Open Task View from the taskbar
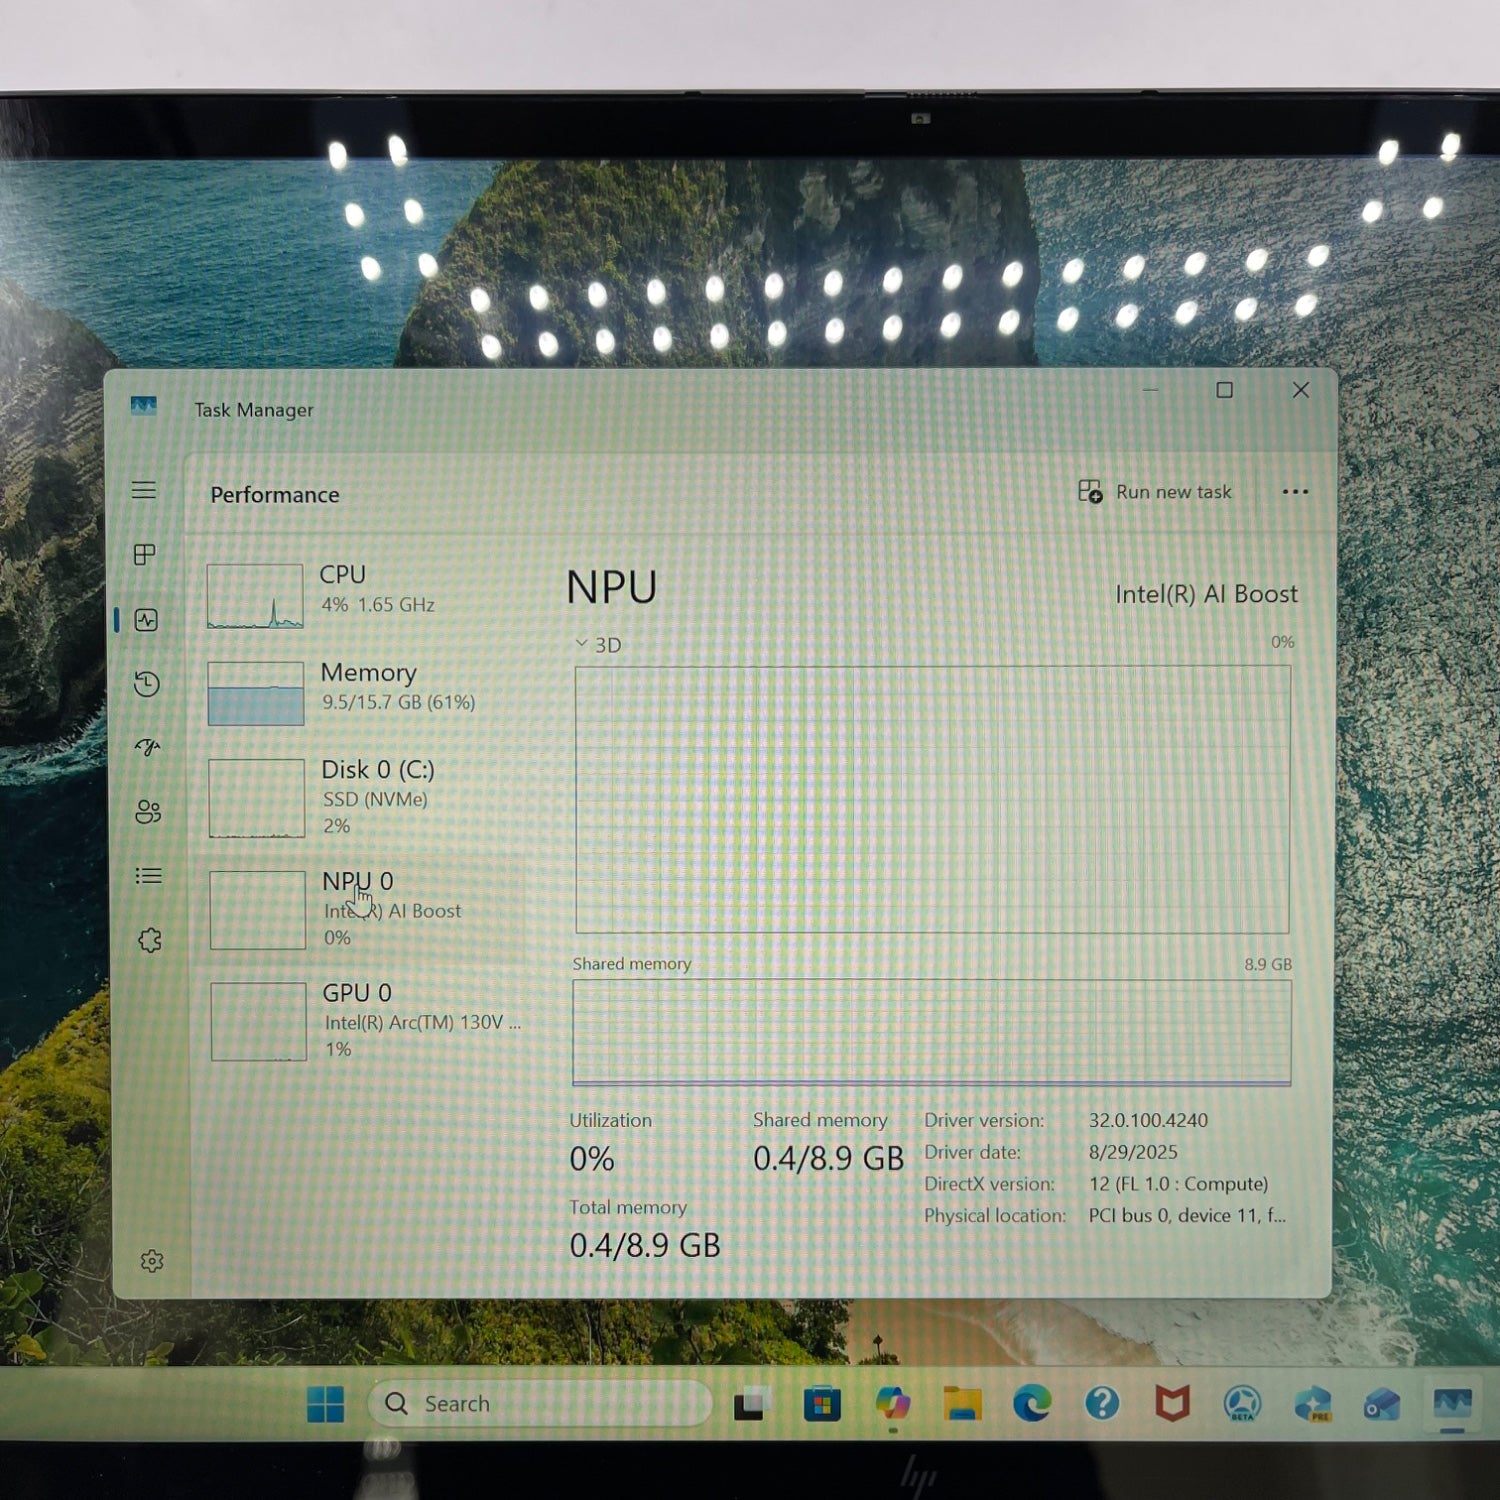This screenshot has width=1500, height=1500. coord(750,1404)
